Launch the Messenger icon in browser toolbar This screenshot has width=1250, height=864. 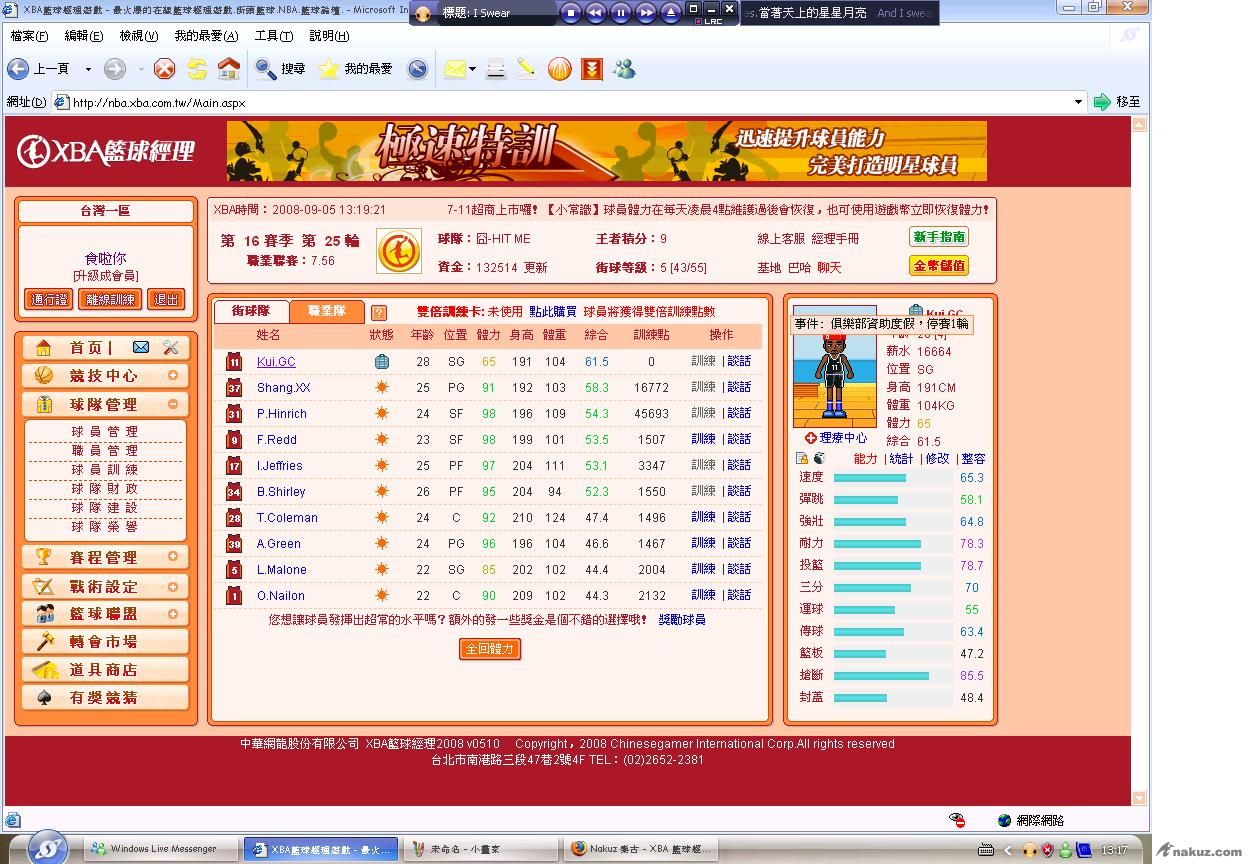625,69
